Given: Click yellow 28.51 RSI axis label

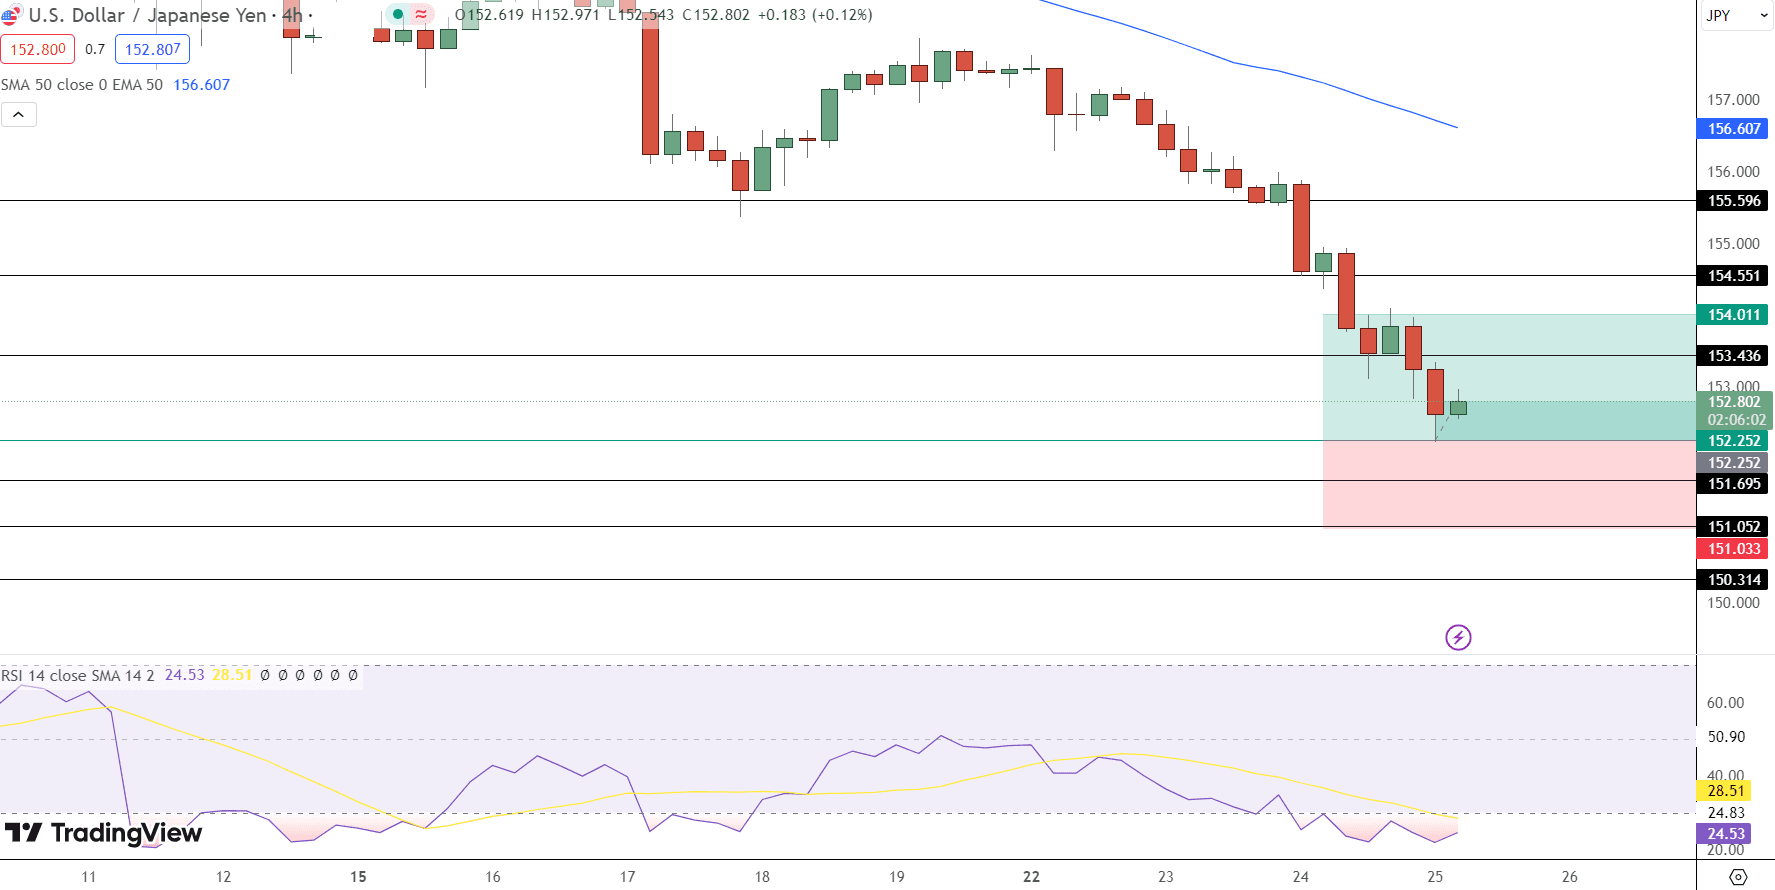Looking at the screenshot, I should [1725, 791].
